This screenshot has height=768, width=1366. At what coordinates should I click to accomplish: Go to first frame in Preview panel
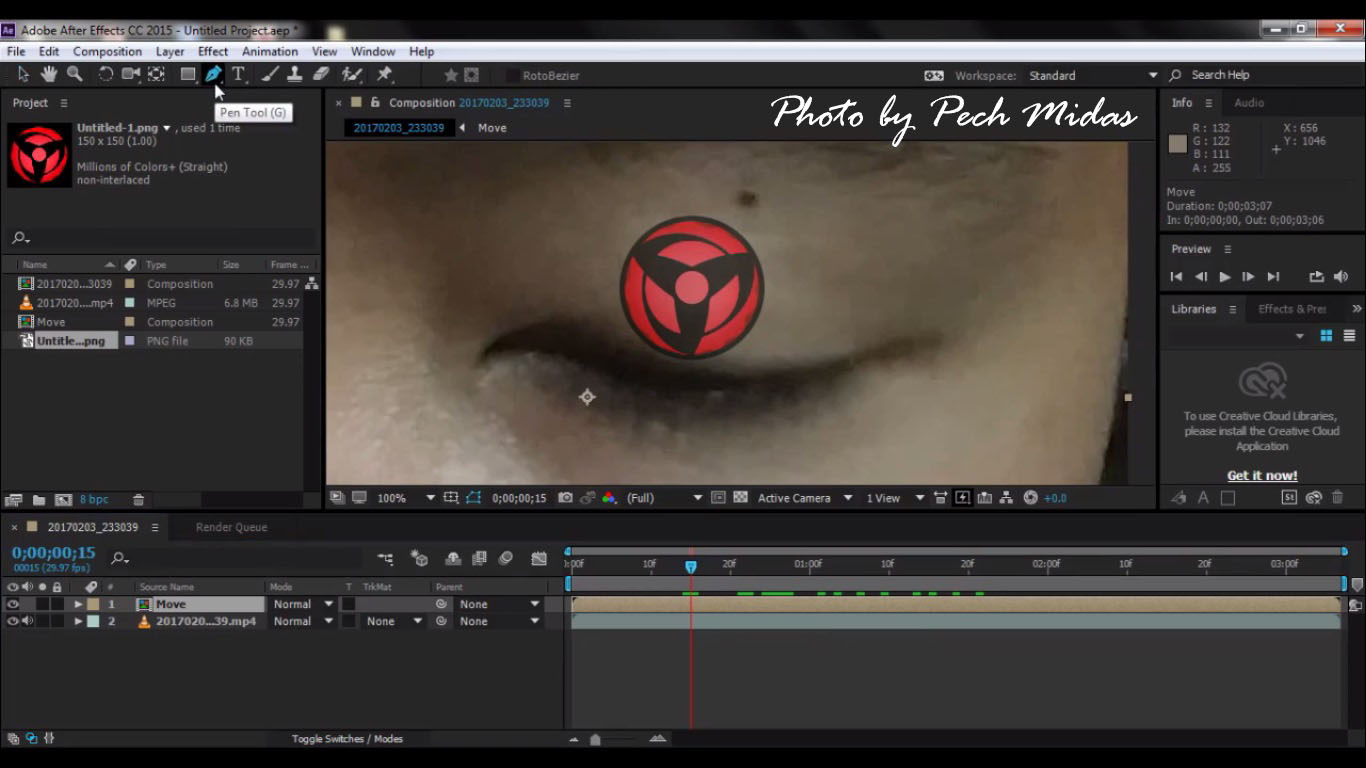pos(1177,277)
